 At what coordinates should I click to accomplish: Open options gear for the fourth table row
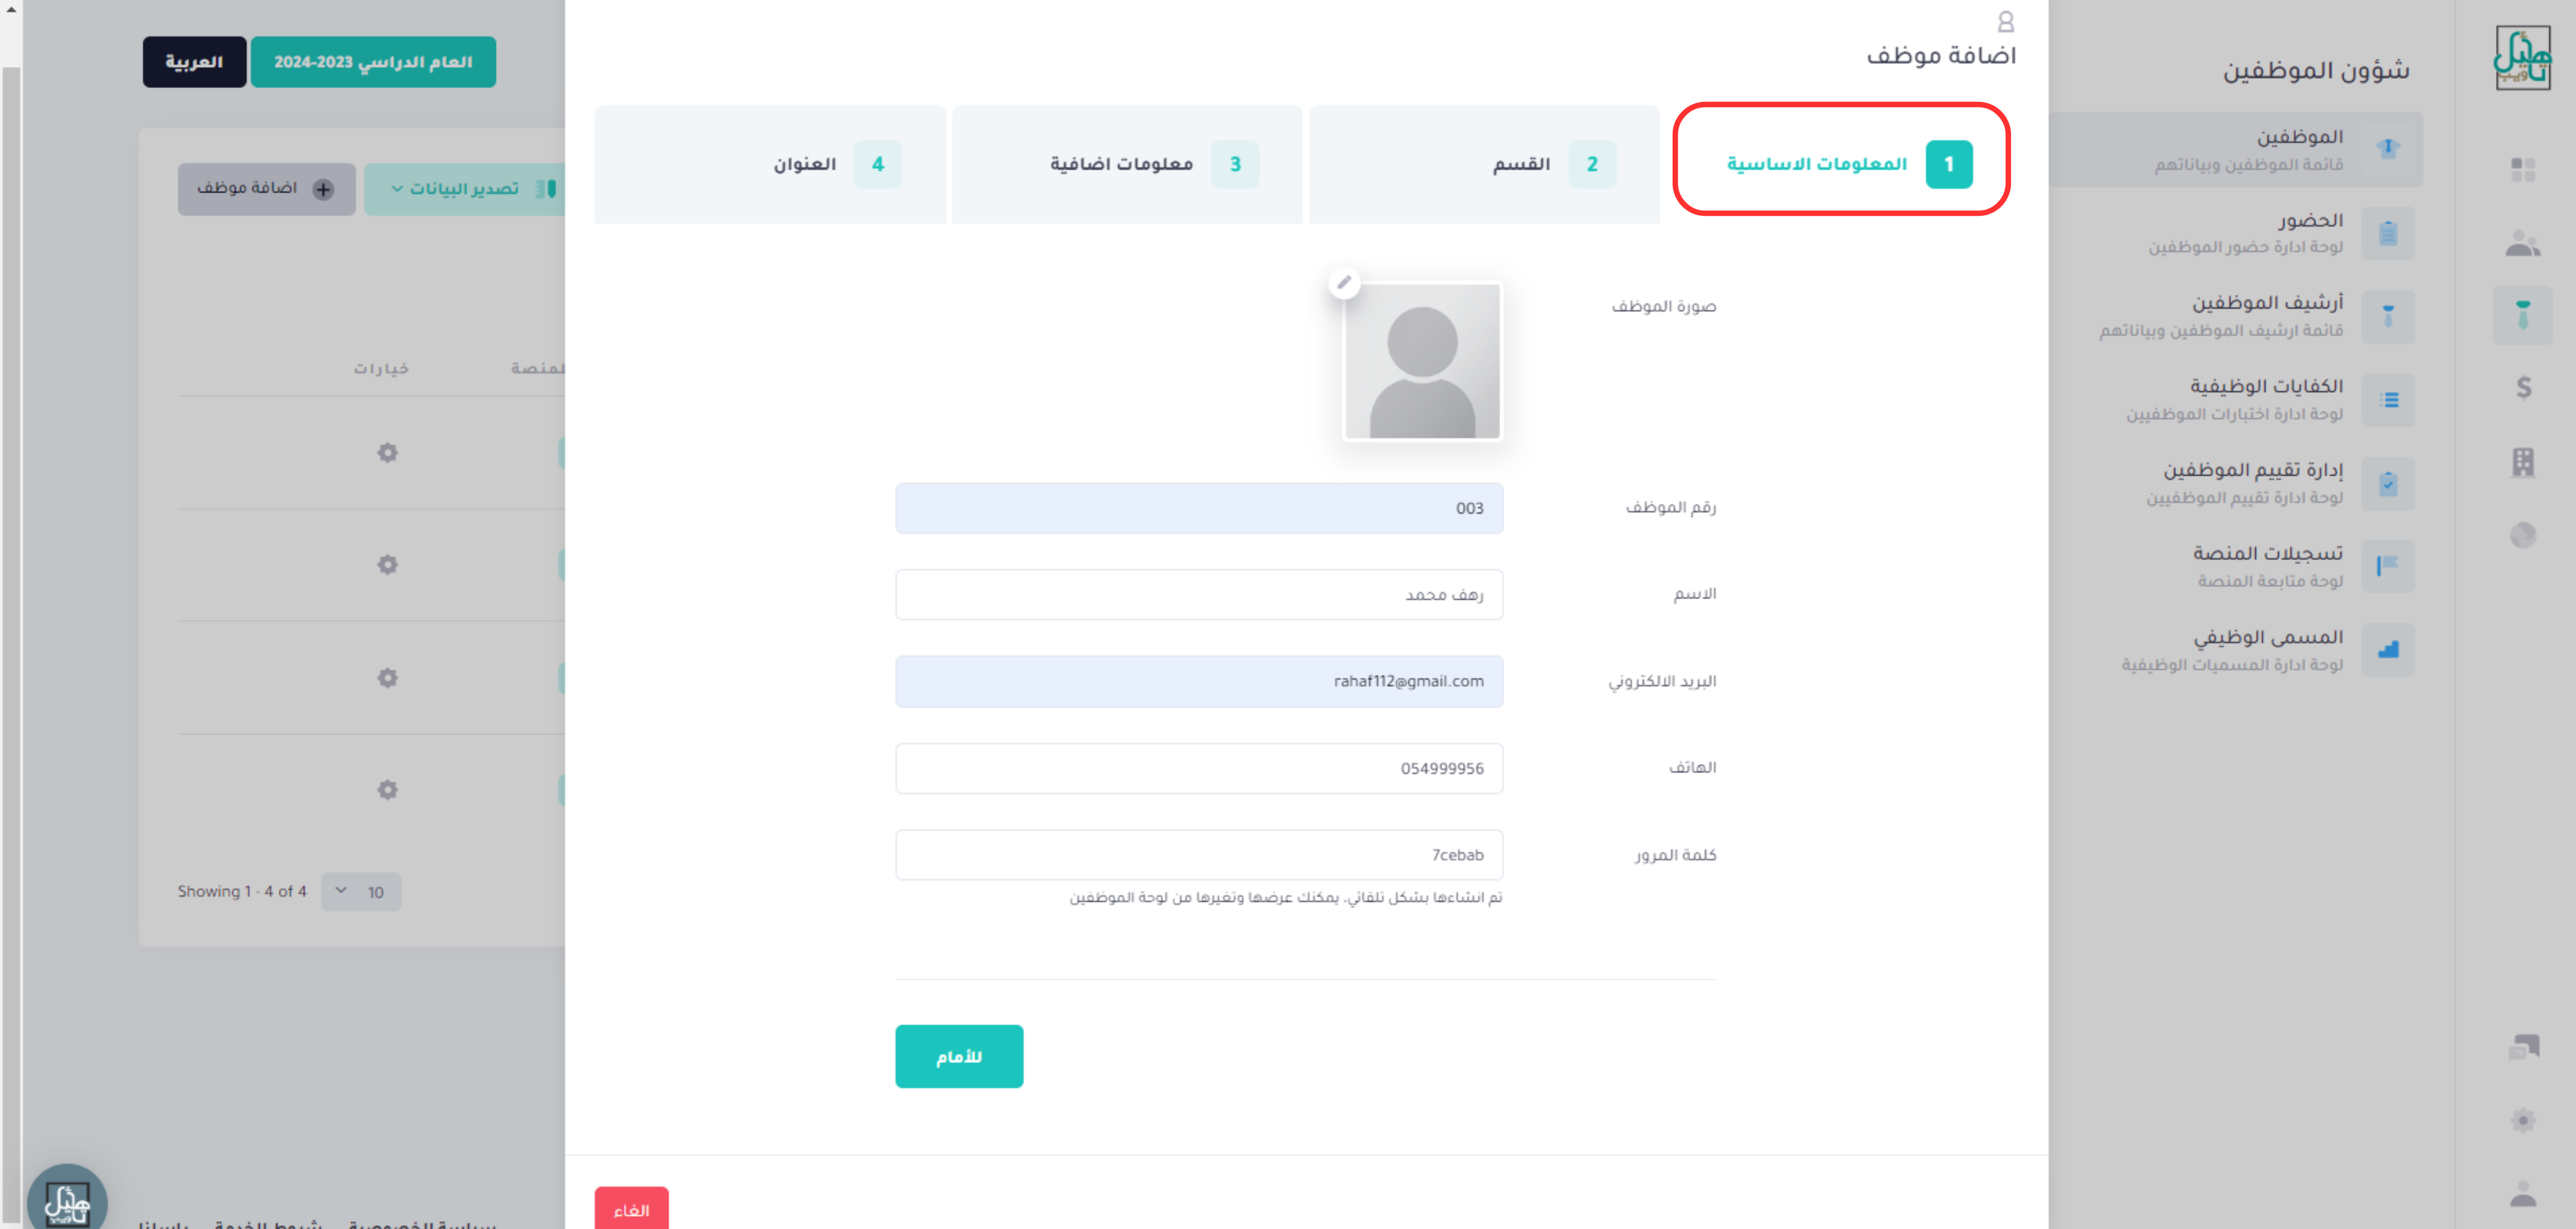(387, 790)
